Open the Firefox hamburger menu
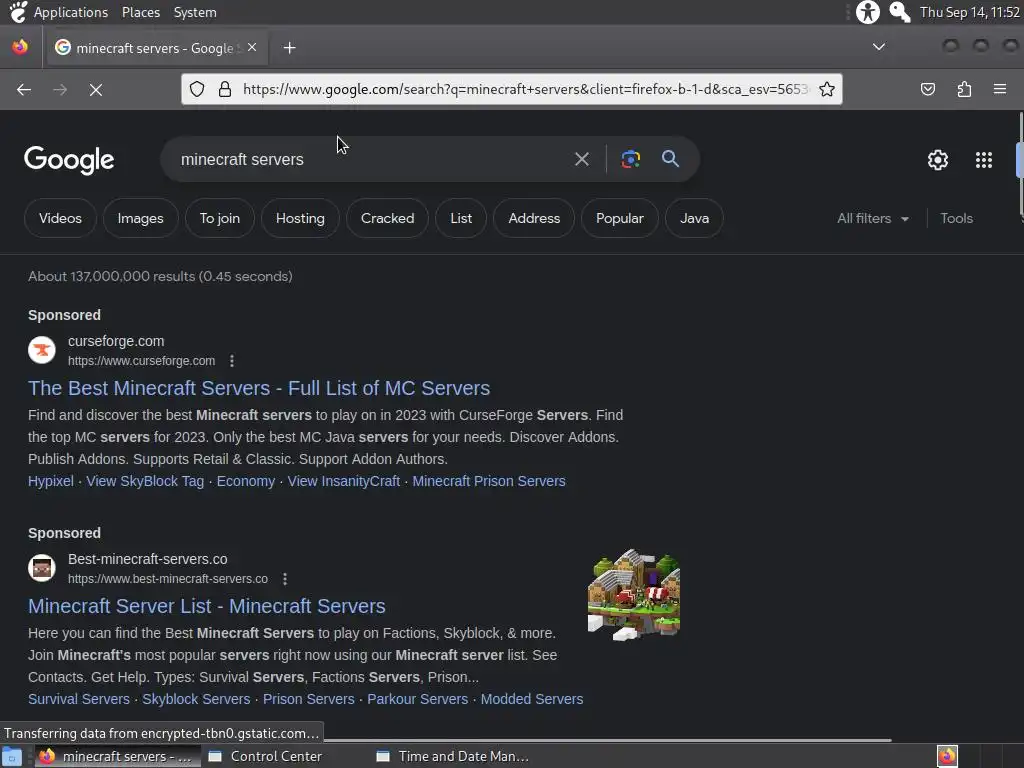Screen dimensions: 1024x768 click(1000, 89)
